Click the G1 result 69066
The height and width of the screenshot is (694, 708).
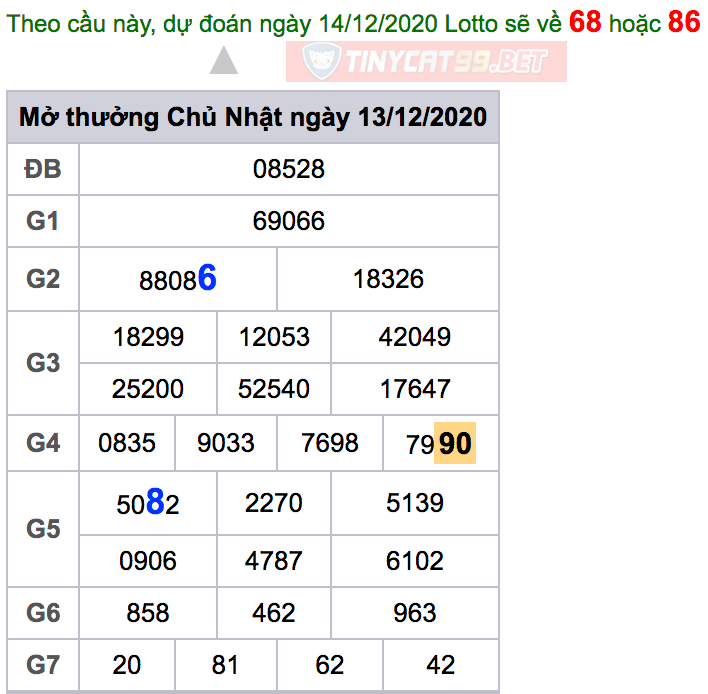[288, 221]
